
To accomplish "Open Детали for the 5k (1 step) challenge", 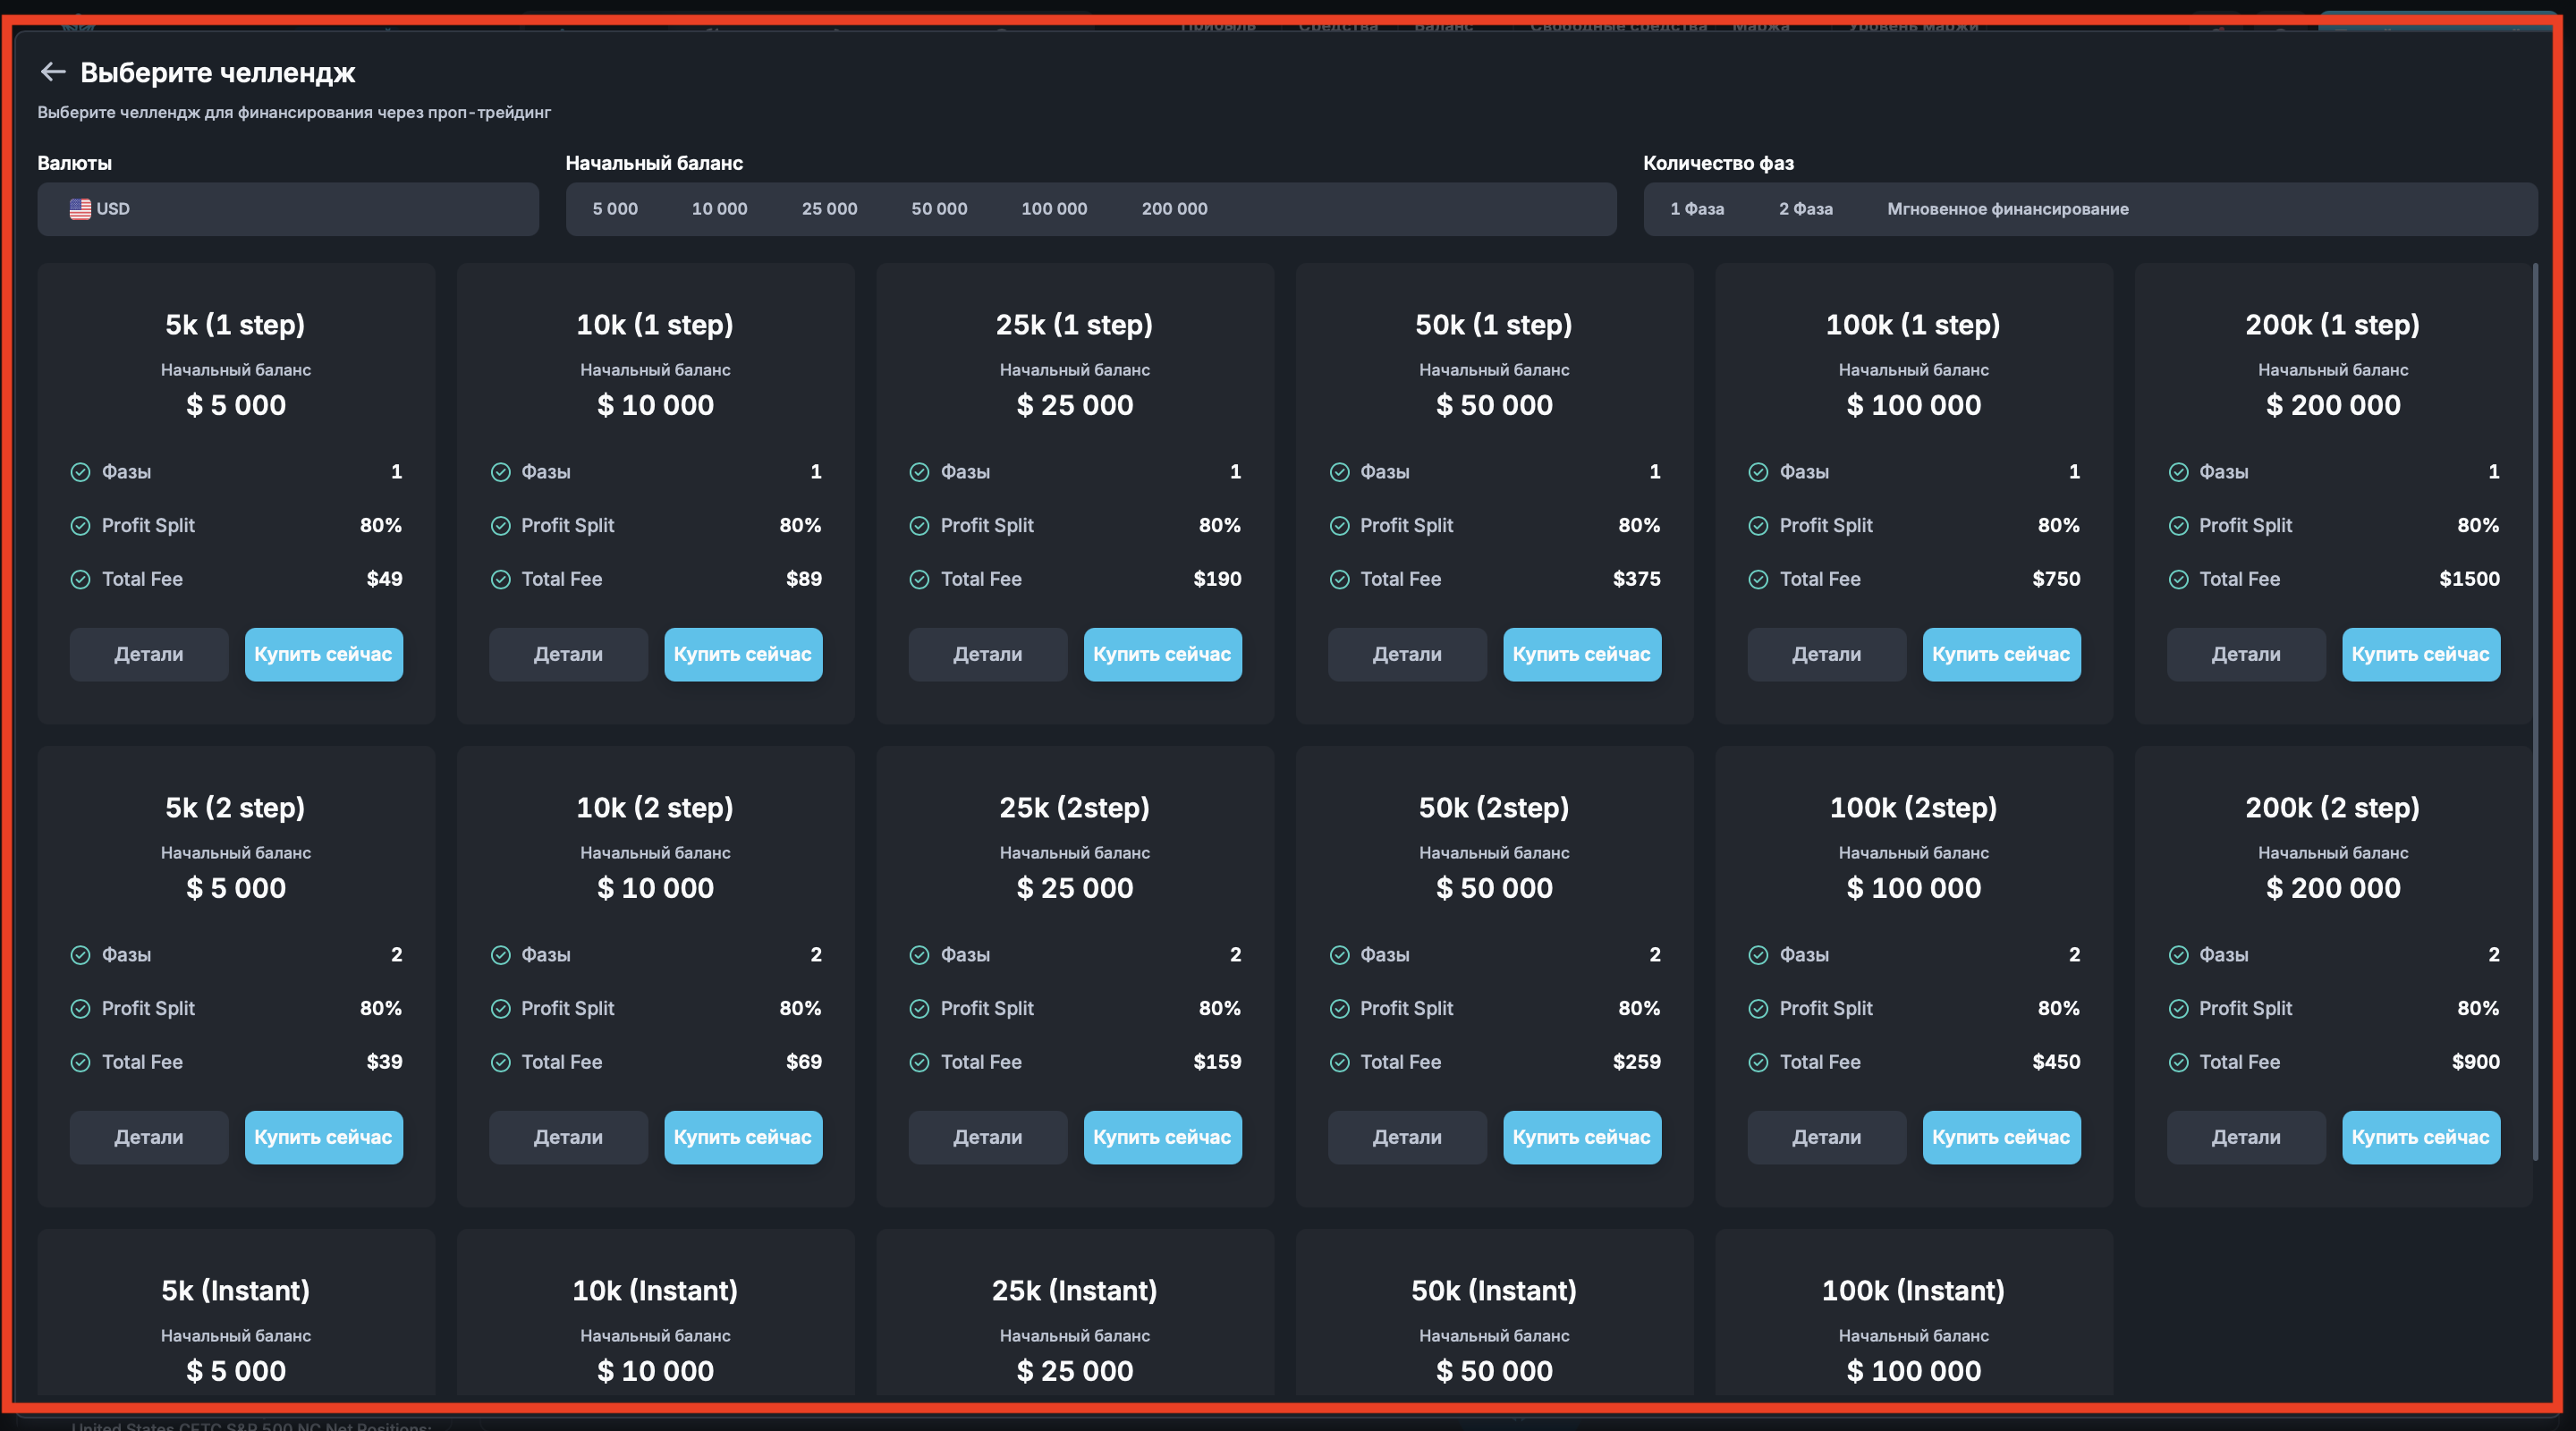I will tap(149, 654).
